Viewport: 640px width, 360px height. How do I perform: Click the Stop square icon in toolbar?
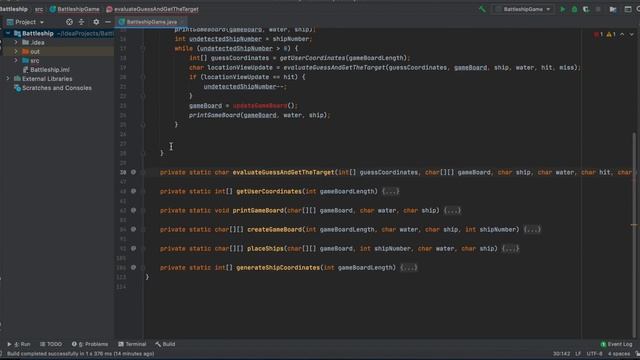[x=598, y=9]
